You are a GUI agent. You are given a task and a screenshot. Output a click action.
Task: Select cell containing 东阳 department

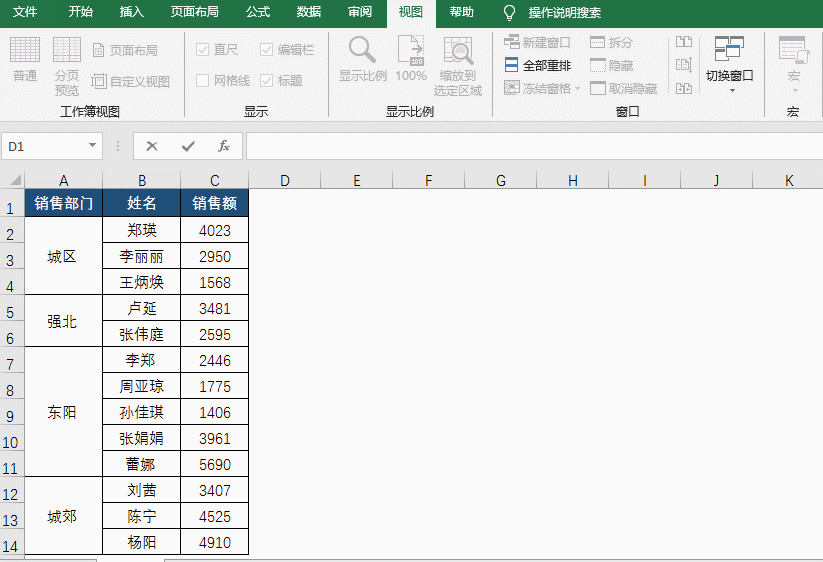[x=63, y=412]
